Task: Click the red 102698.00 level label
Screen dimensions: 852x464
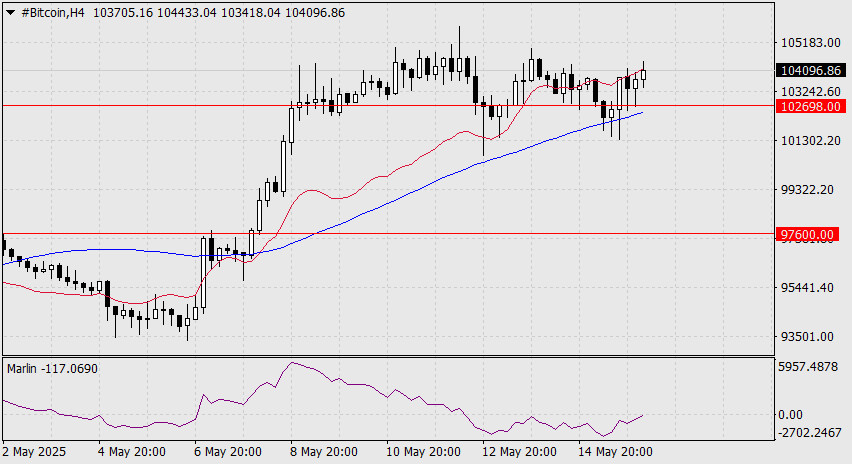Action: 811,106
